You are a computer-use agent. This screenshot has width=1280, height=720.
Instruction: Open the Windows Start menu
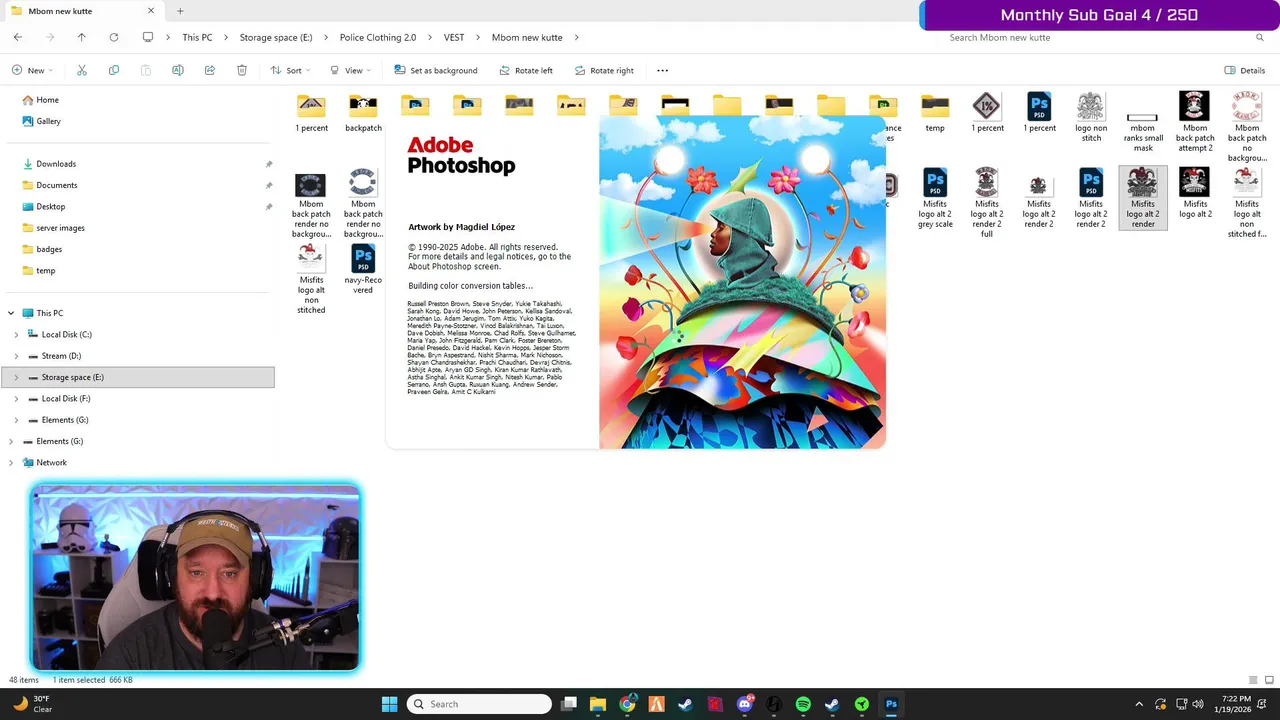pyautogui.click(x=390, y=704)
